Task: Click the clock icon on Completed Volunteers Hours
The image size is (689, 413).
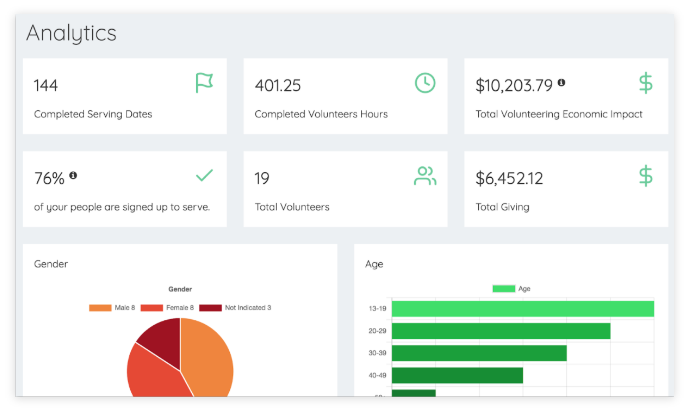Action: coord(425,83)
